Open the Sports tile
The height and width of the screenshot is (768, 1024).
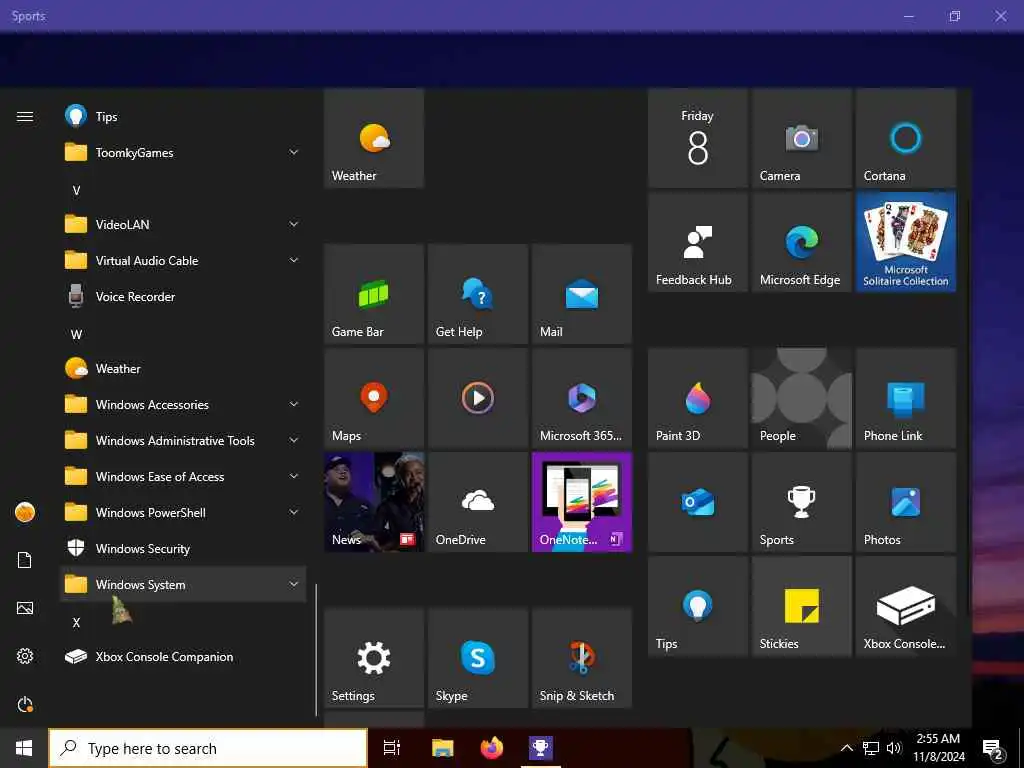[801, 502]
